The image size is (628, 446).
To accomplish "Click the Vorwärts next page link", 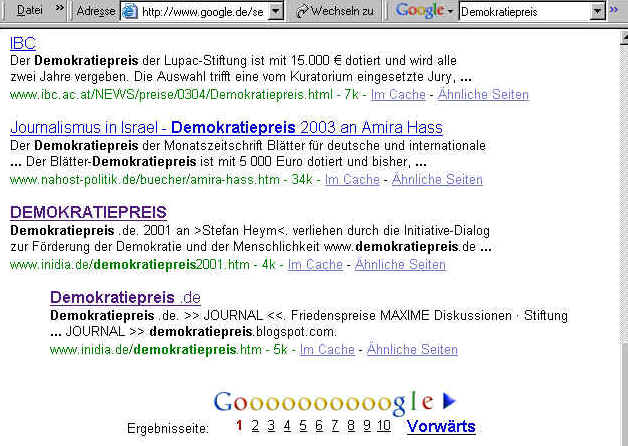I will [441, 427].
